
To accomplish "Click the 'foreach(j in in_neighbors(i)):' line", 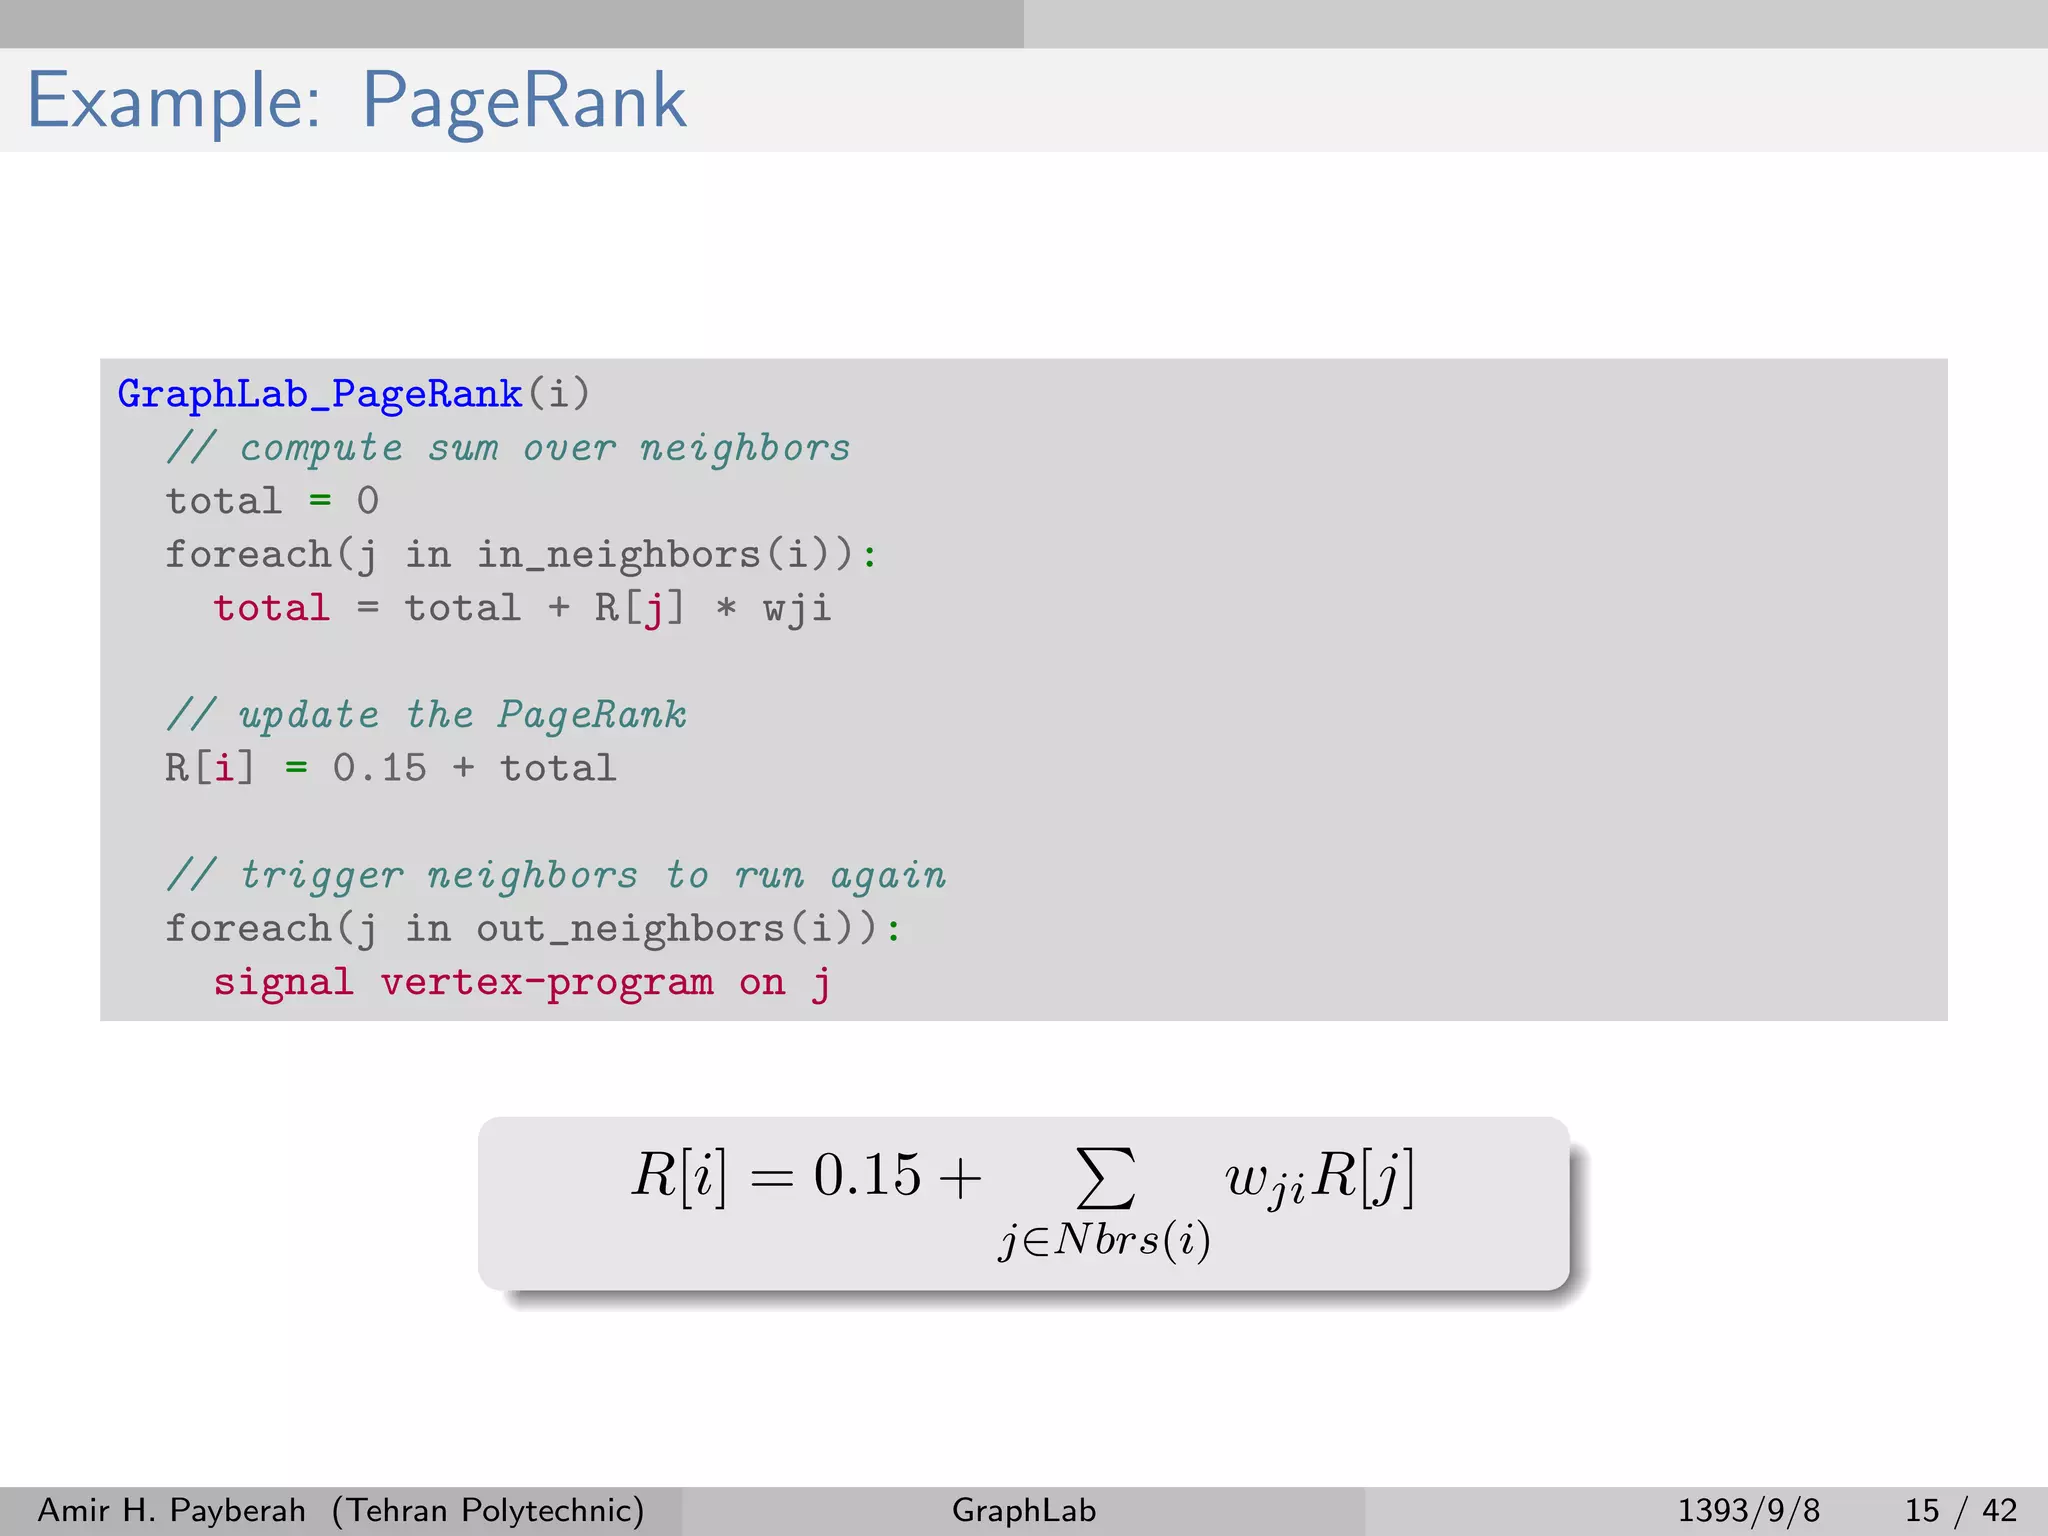I will (x=521, y=555).
